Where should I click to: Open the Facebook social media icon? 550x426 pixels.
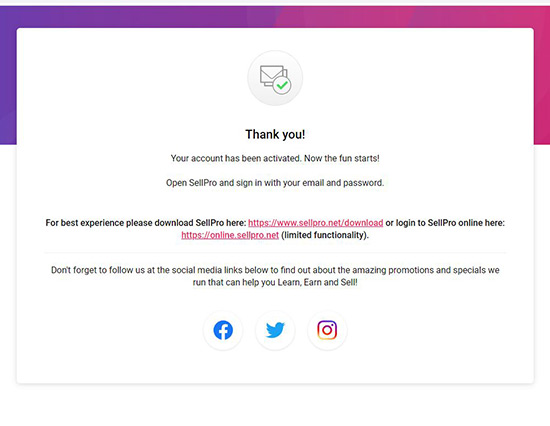tap(223, 330)
